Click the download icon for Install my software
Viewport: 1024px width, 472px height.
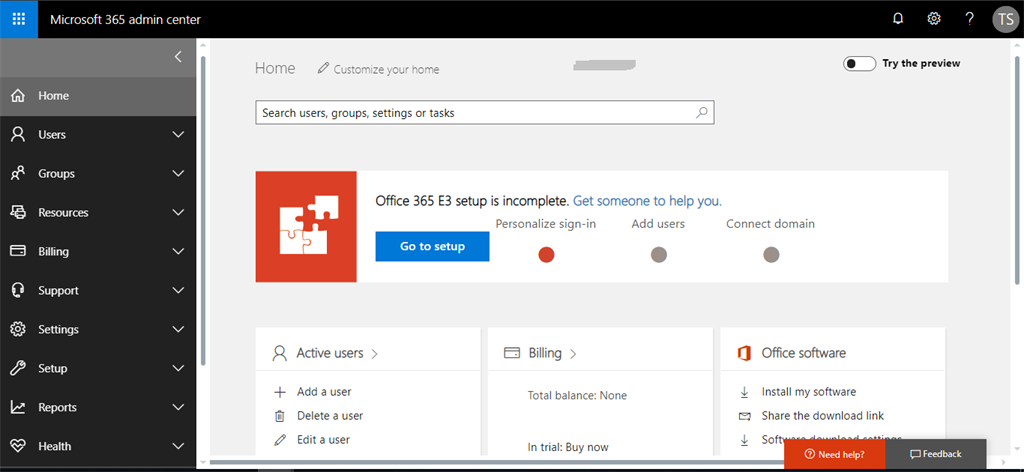[x=744, y=392]
